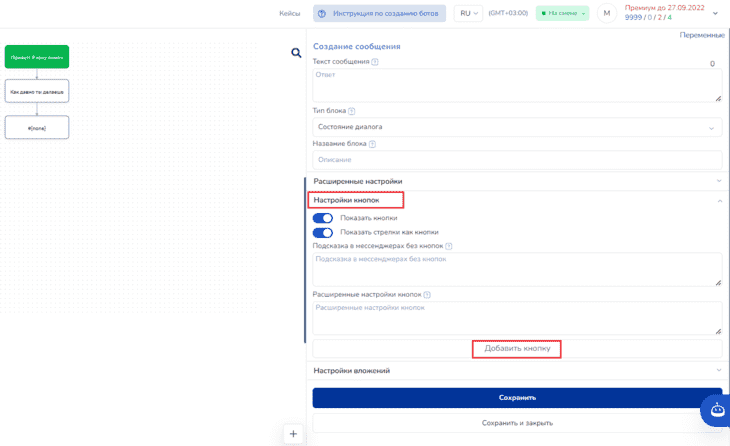Click help icon next to Текст сообщения
730x446 pixels.
(x=375, y=62)
